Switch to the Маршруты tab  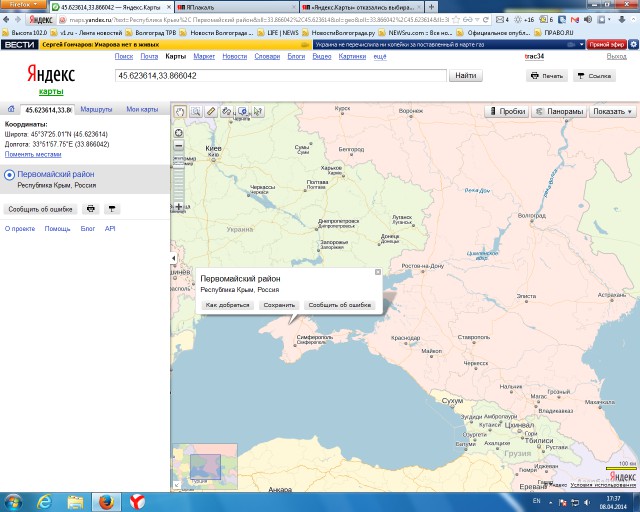coord(96,109)
